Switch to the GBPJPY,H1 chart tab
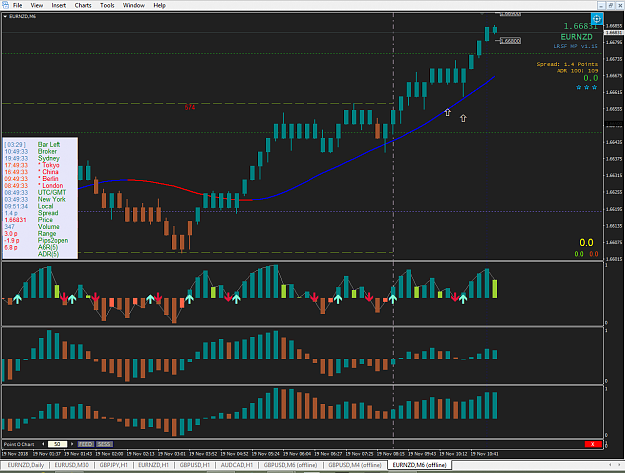 pos(114,465)
